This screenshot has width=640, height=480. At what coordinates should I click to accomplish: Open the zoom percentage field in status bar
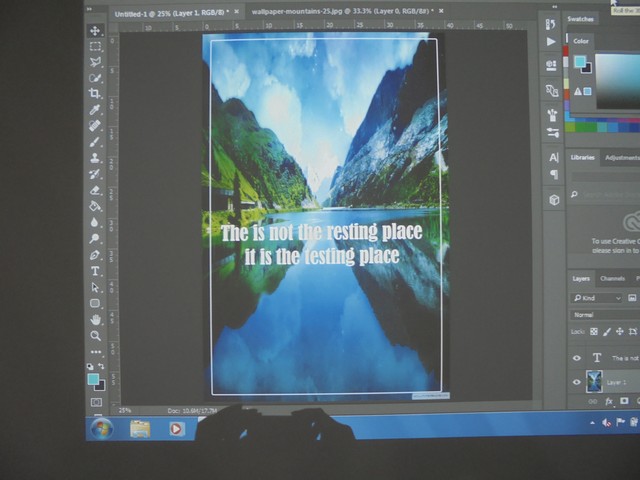(126, 410)
